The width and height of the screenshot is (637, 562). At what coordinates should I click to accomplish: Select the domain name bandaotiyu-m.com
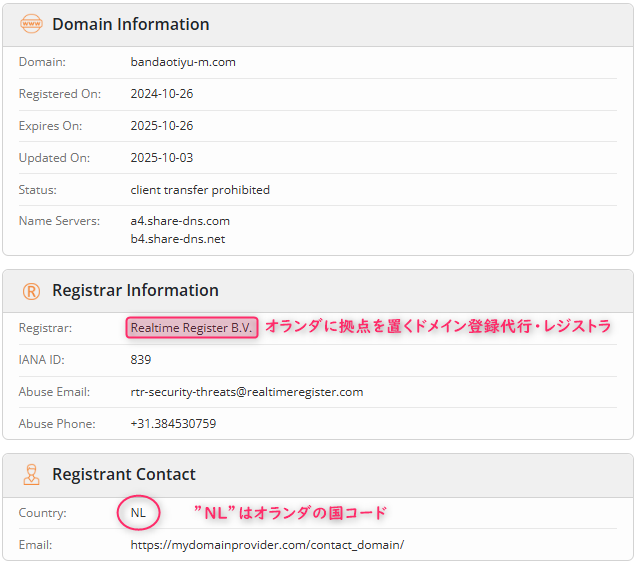coord(183,62)
